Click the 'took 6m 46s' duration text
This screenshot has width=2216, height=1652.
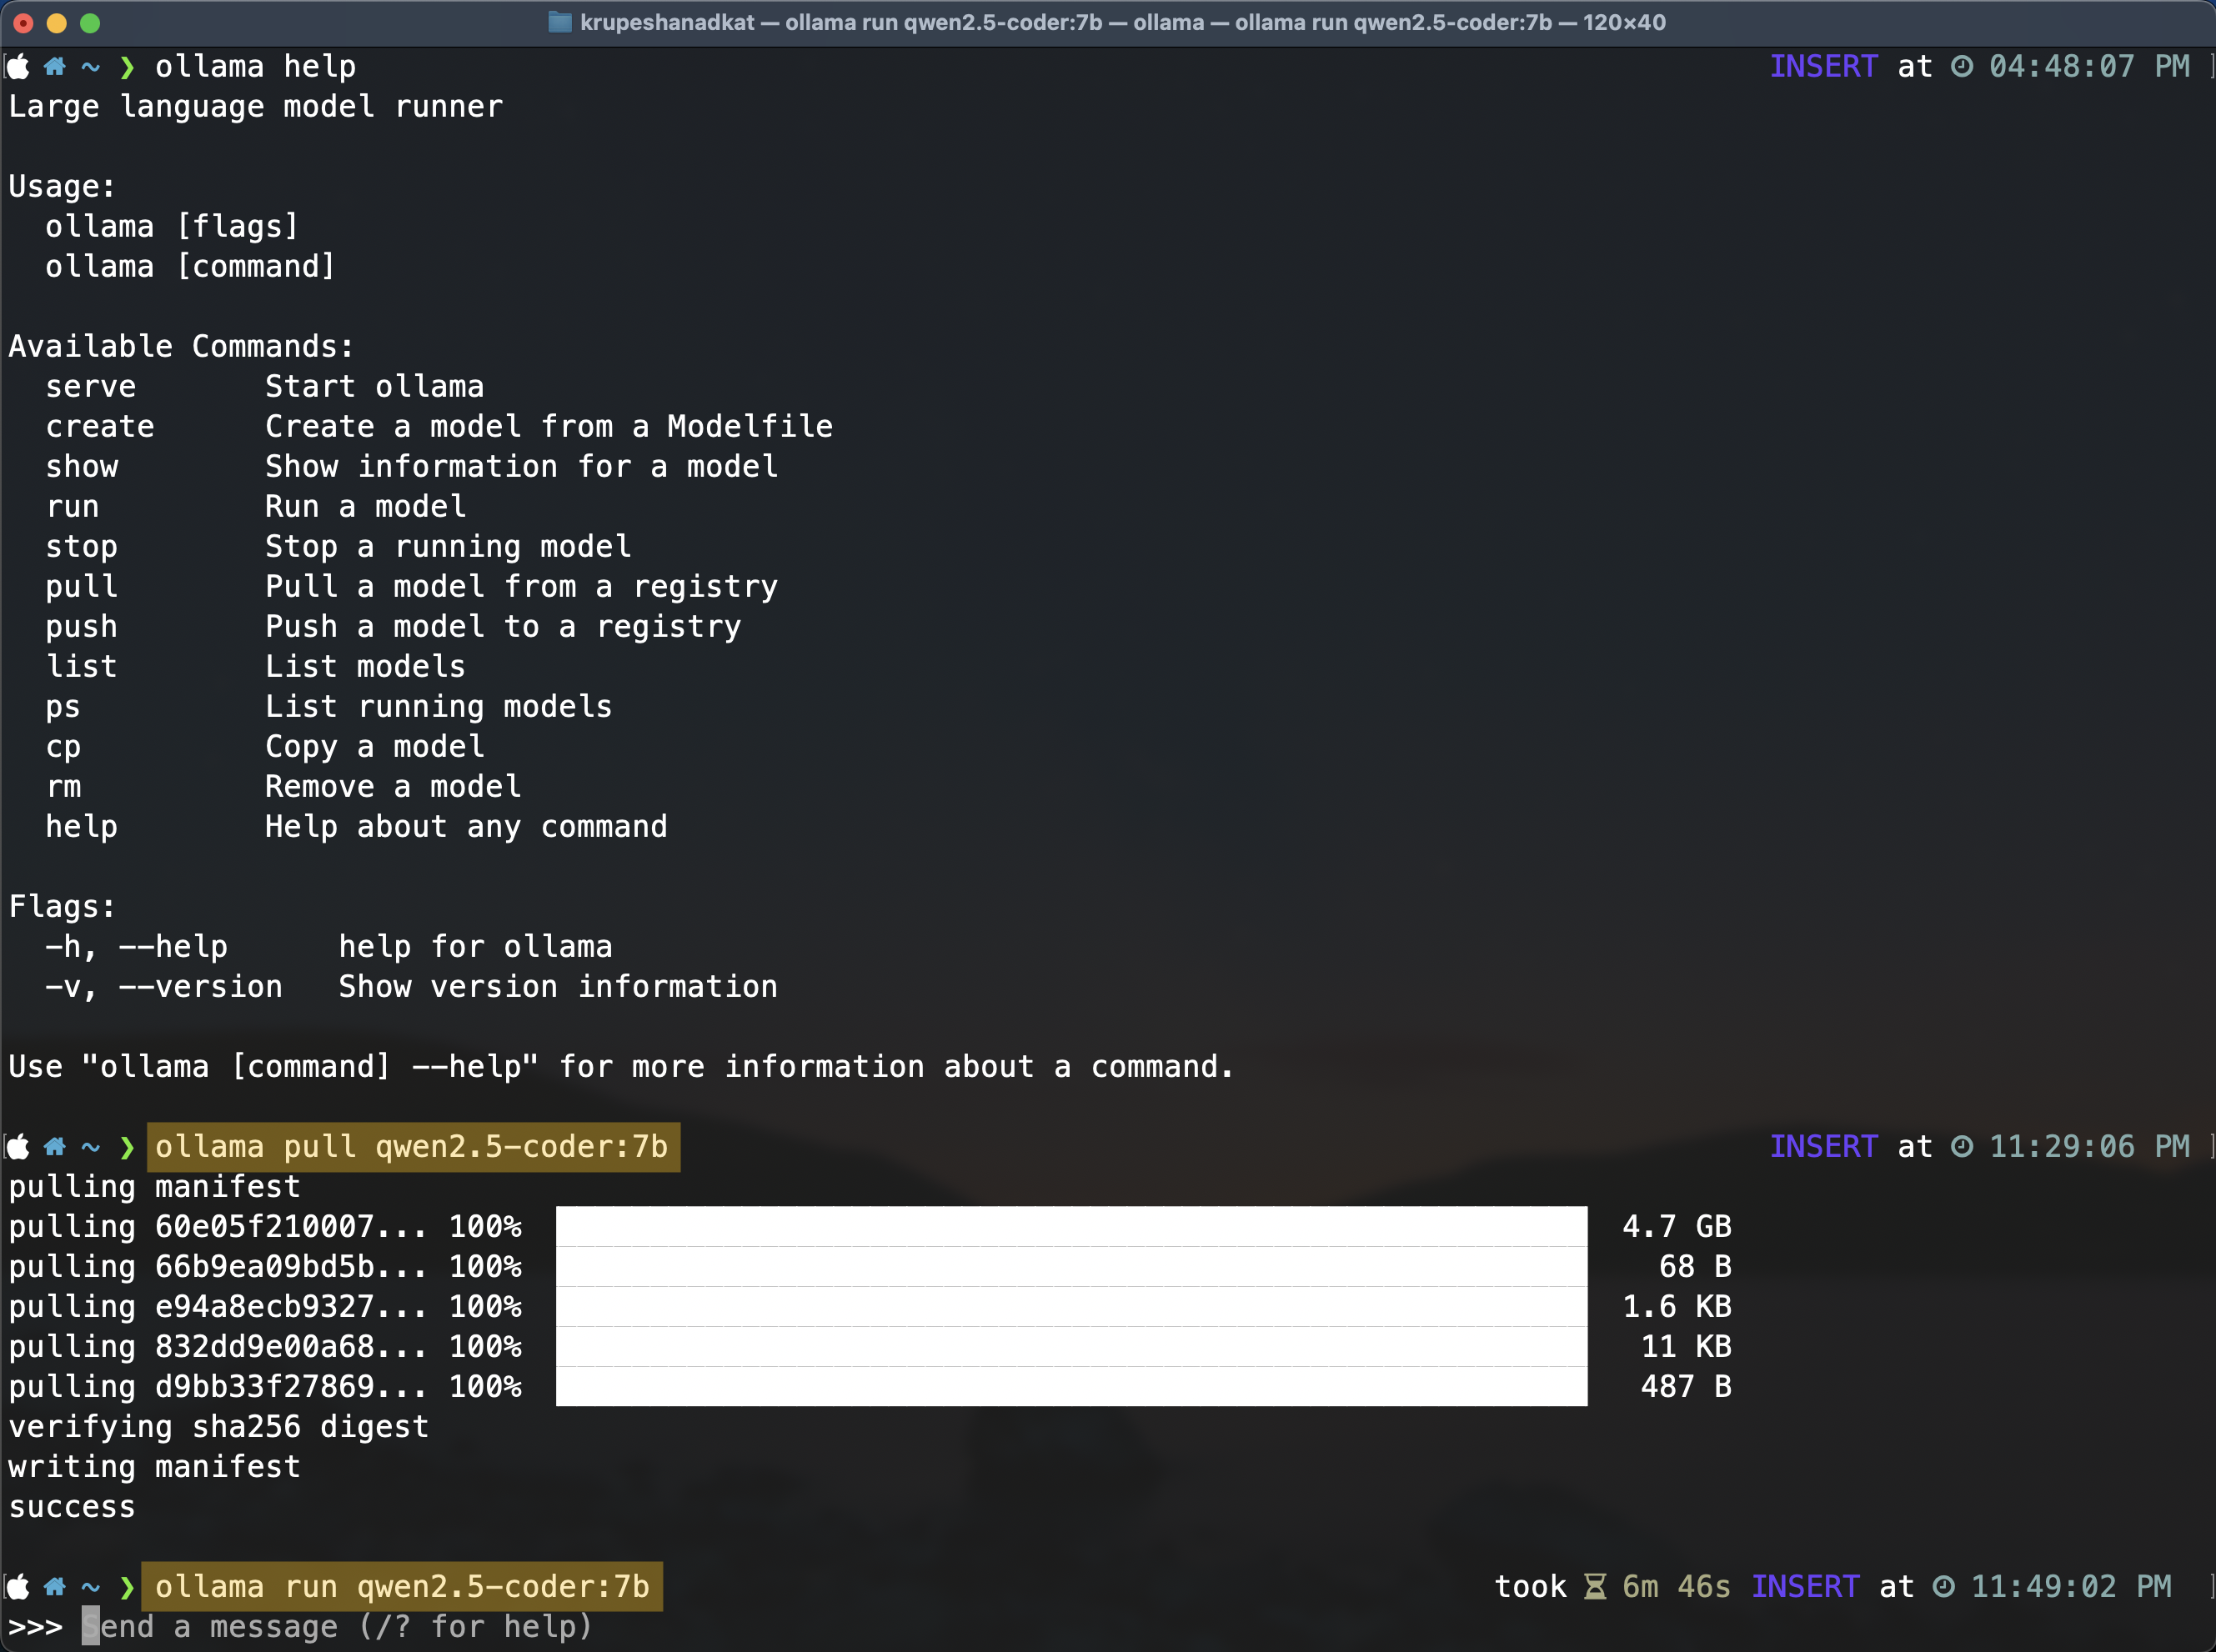tap(1612, 1587)
